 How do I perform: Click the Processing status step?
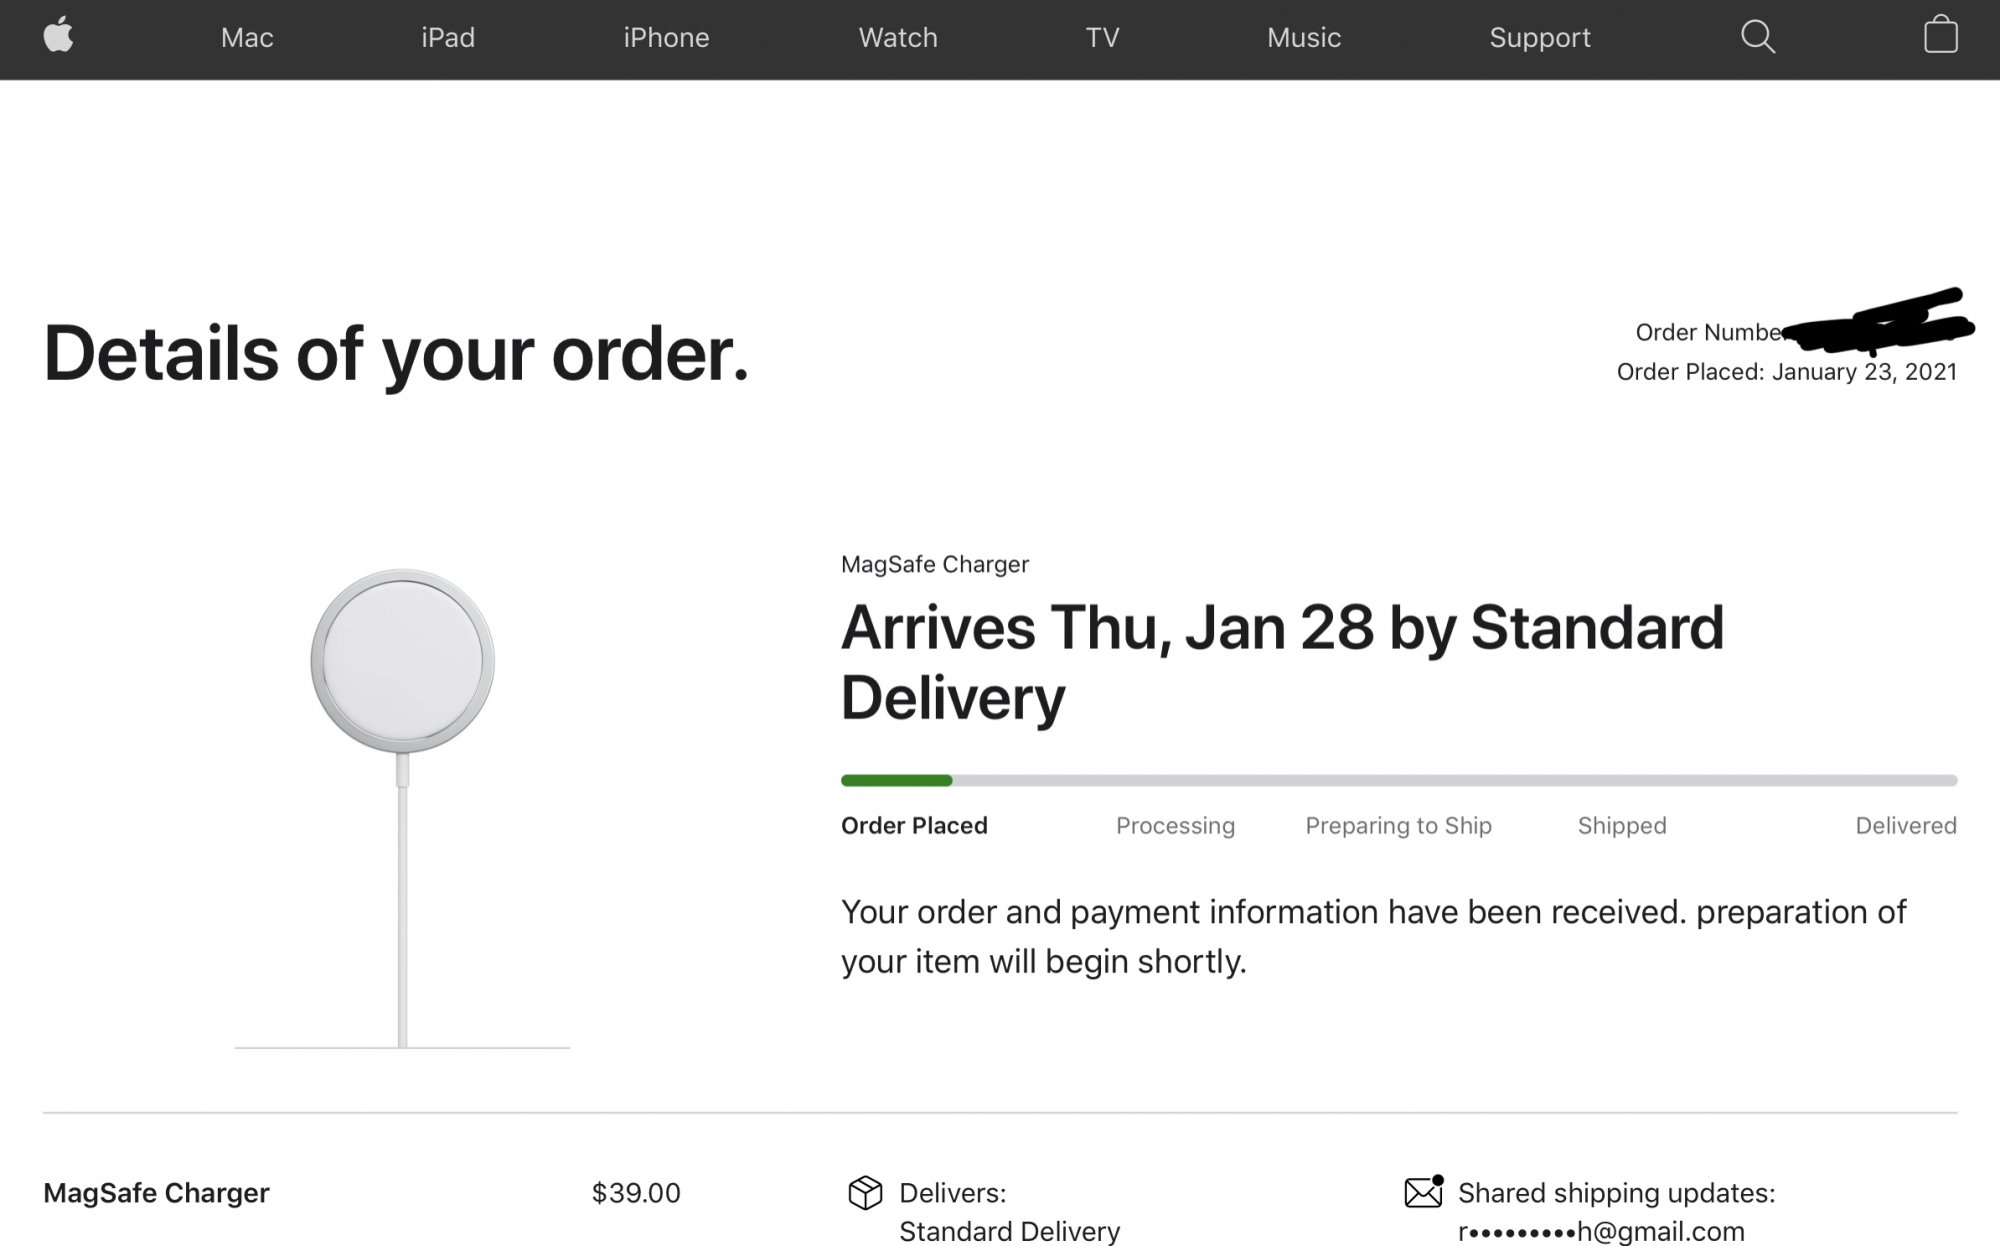[x=1175, y=826]
